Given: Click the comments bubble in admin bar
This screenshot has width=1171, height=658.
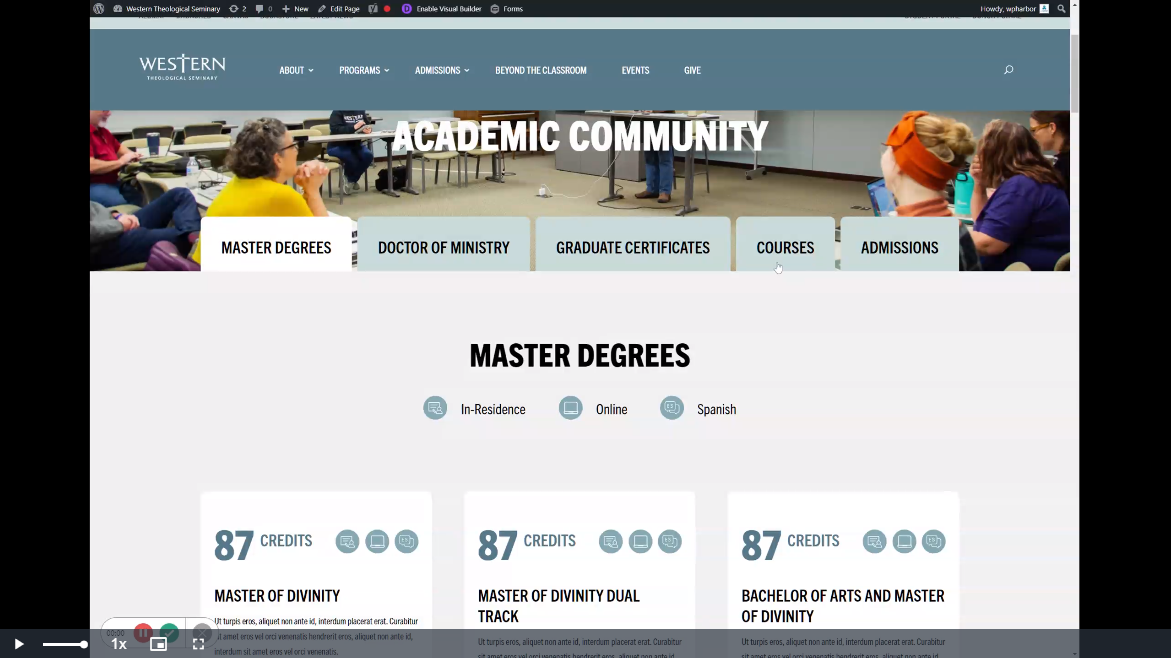Looking at the screenshot, I should click(x=263, y=9).
